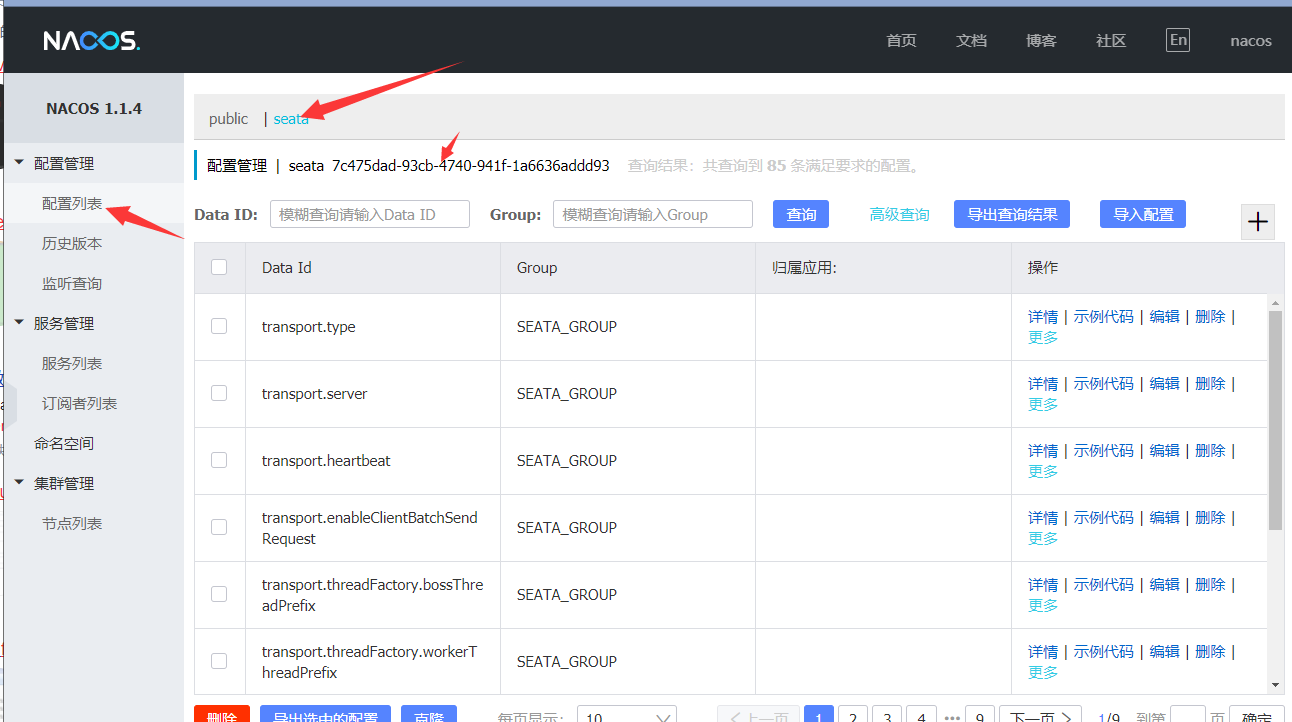Open 命名空间 in the sidebar
The height and width of the screenshot is (722, 1292).
(x=64, y=443)
